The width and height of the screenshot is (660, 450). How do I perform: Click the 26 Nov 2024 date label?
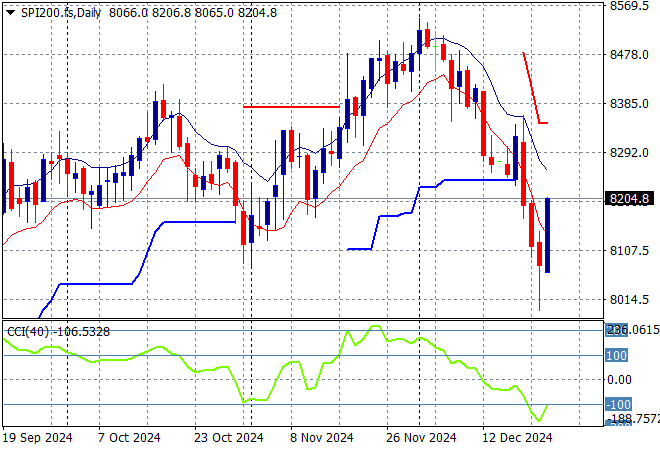click(x=421, y=438)
